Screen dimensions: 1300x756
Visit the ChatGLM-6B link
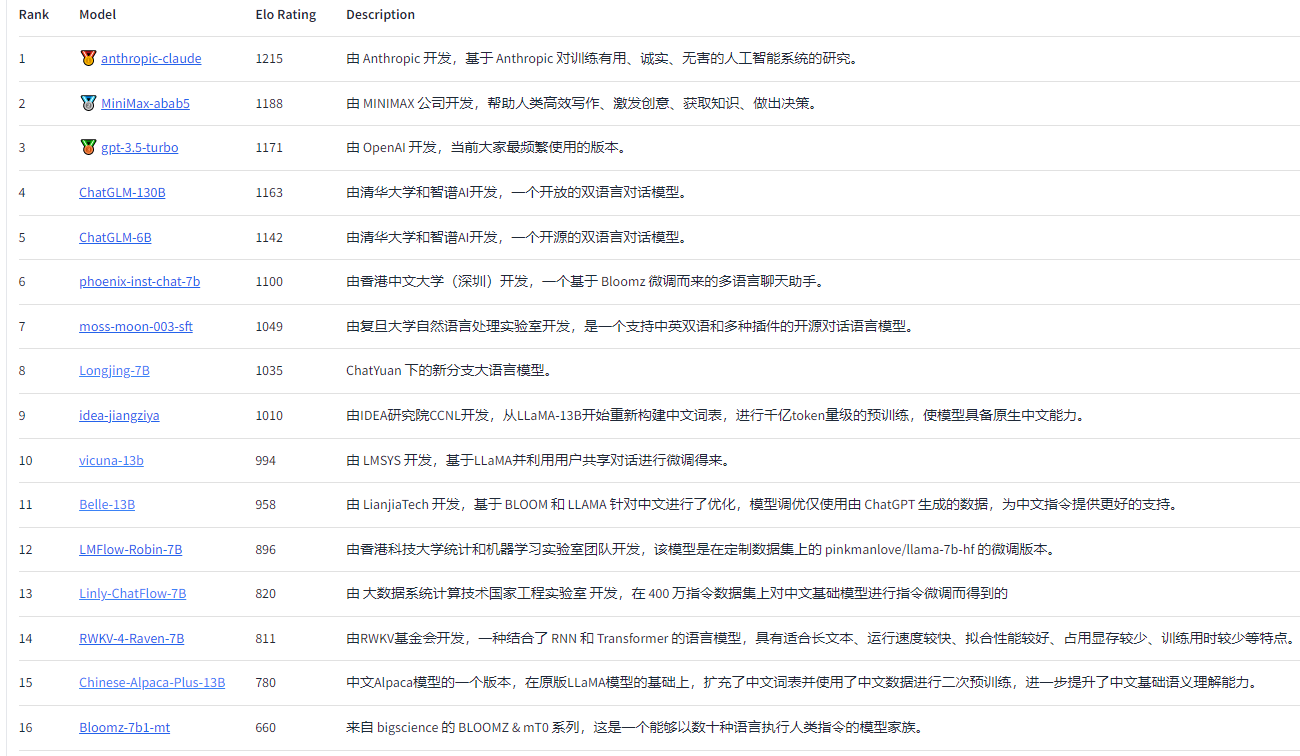[x=115, y=237]
